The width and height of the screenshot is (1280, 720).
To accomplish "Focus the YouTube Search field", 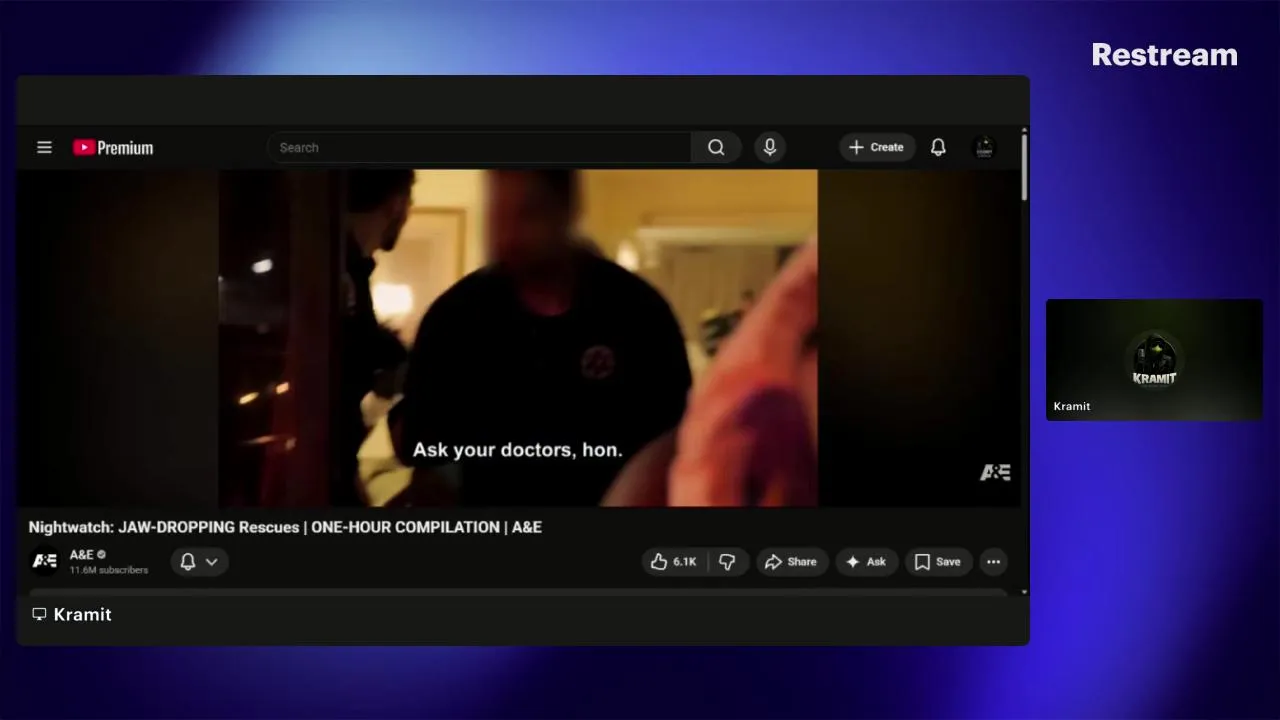I will pyautogui.click(x=479, y=147).
